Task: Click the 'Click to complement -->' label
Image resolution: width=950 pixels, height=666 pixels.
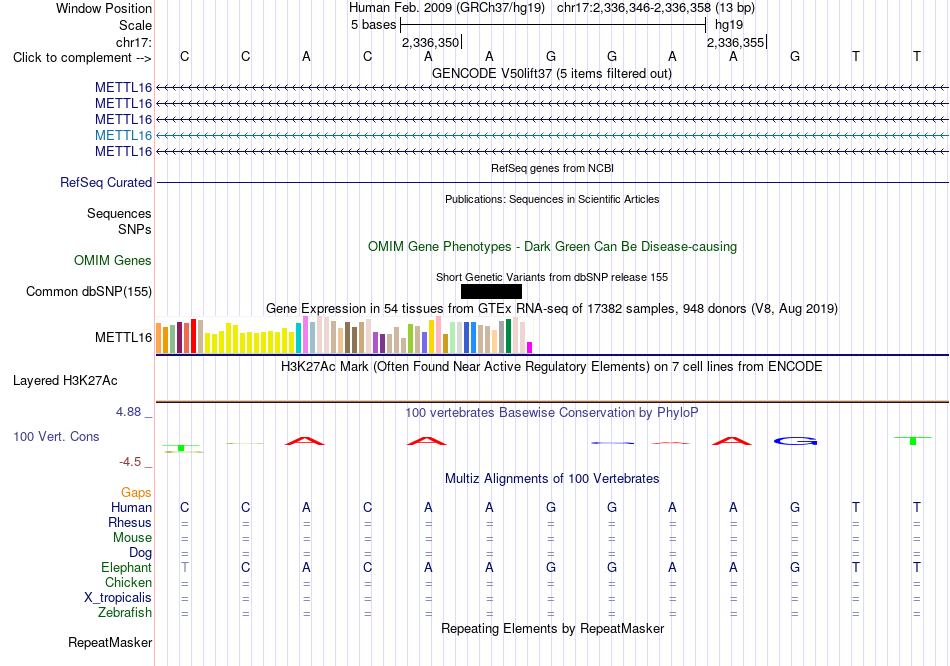Action: [82, 58]
